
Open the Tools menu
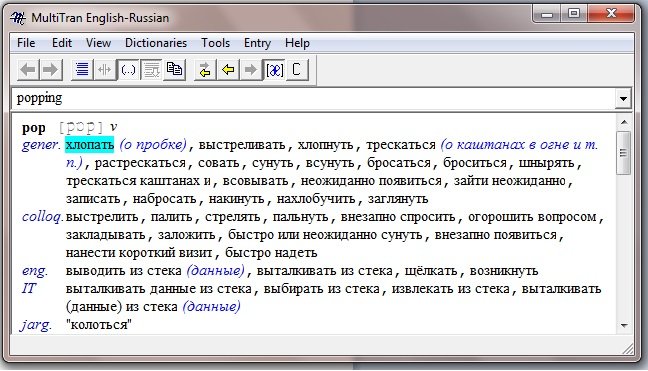pos(215,43)
